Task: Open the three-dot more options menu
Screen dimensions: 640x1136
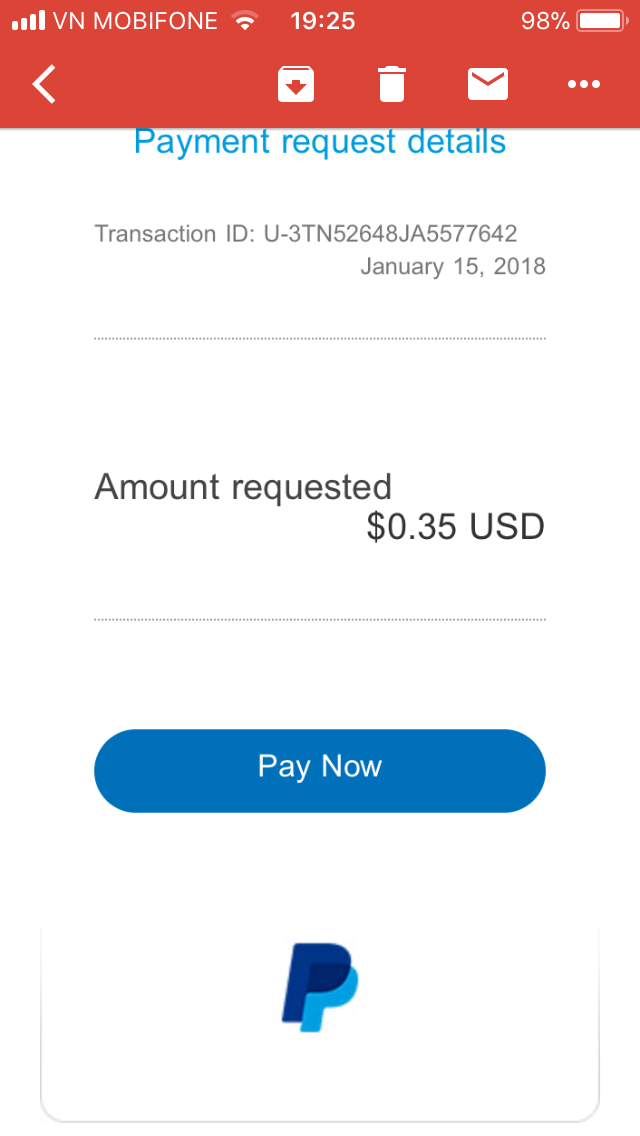Action: pyautogui.click(x=584, y=85)
